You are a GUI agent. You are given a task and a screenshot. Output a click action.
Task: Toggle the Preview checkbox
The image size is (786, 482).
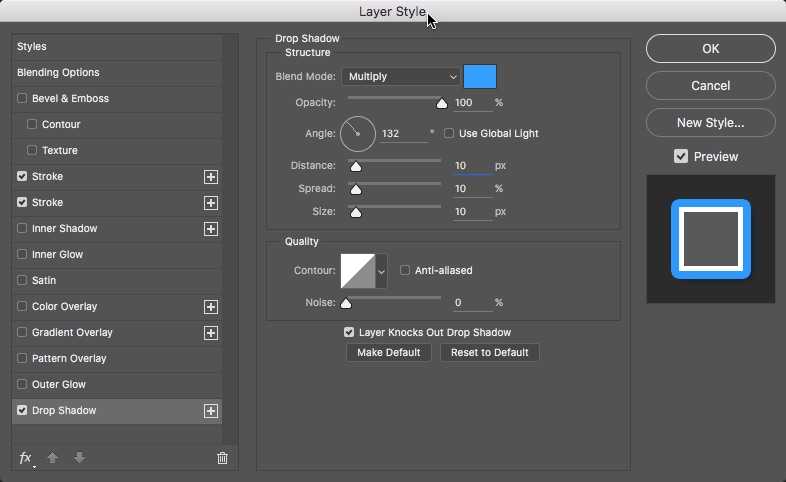pyautogui.click(x=681, y=156)
